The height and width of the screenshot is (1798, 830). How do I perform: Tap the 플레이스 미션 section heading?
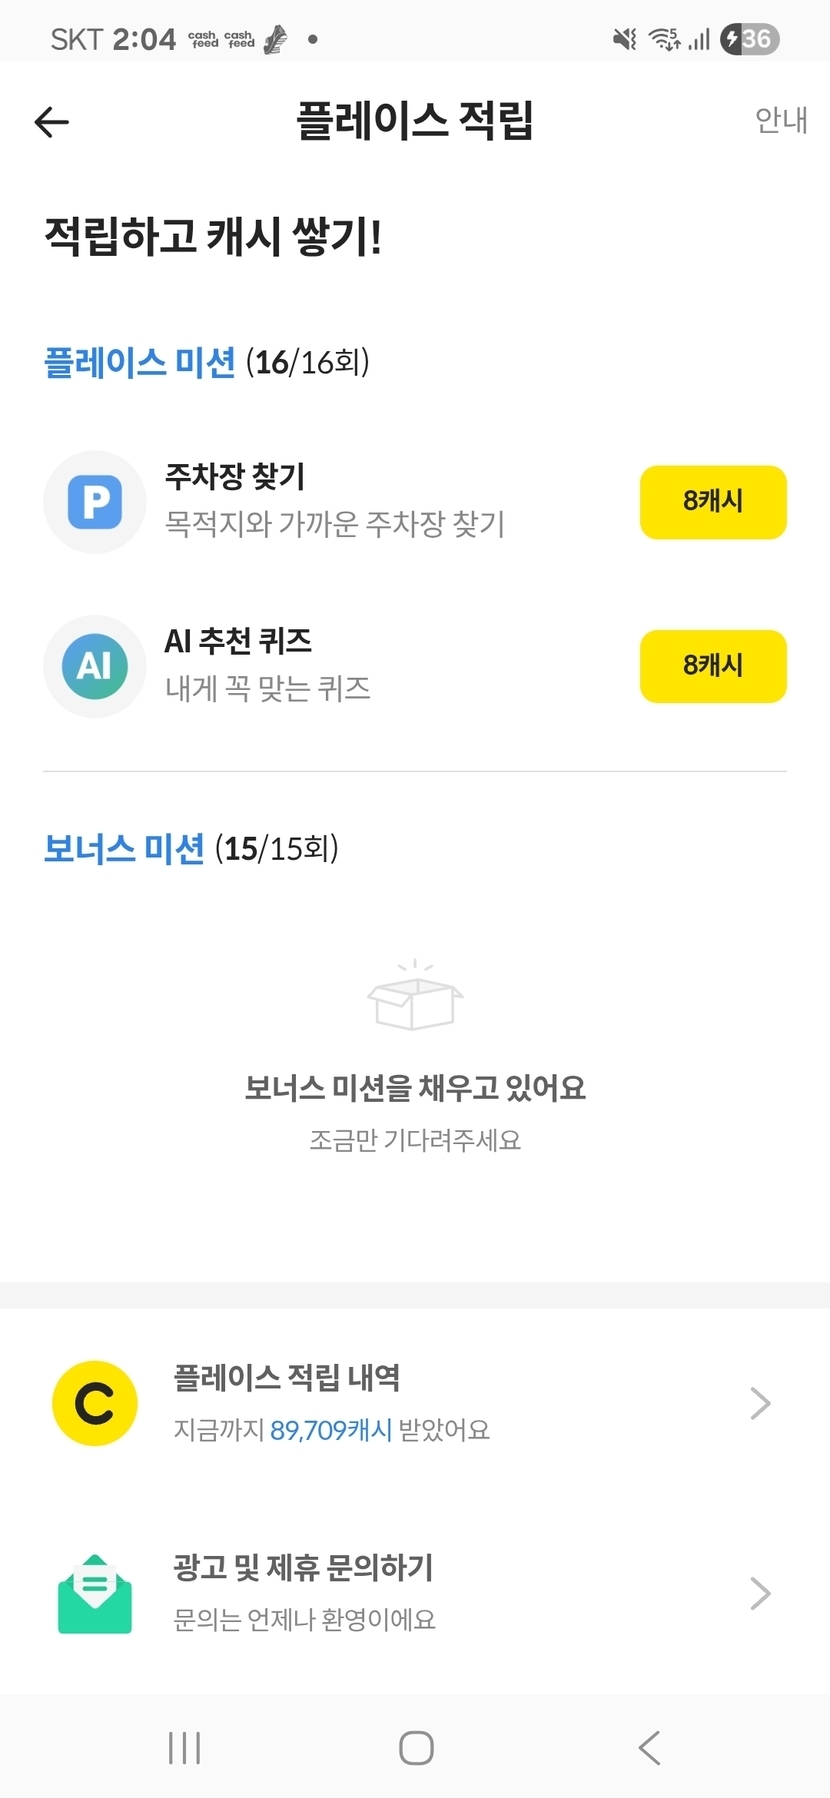[140, 362]
